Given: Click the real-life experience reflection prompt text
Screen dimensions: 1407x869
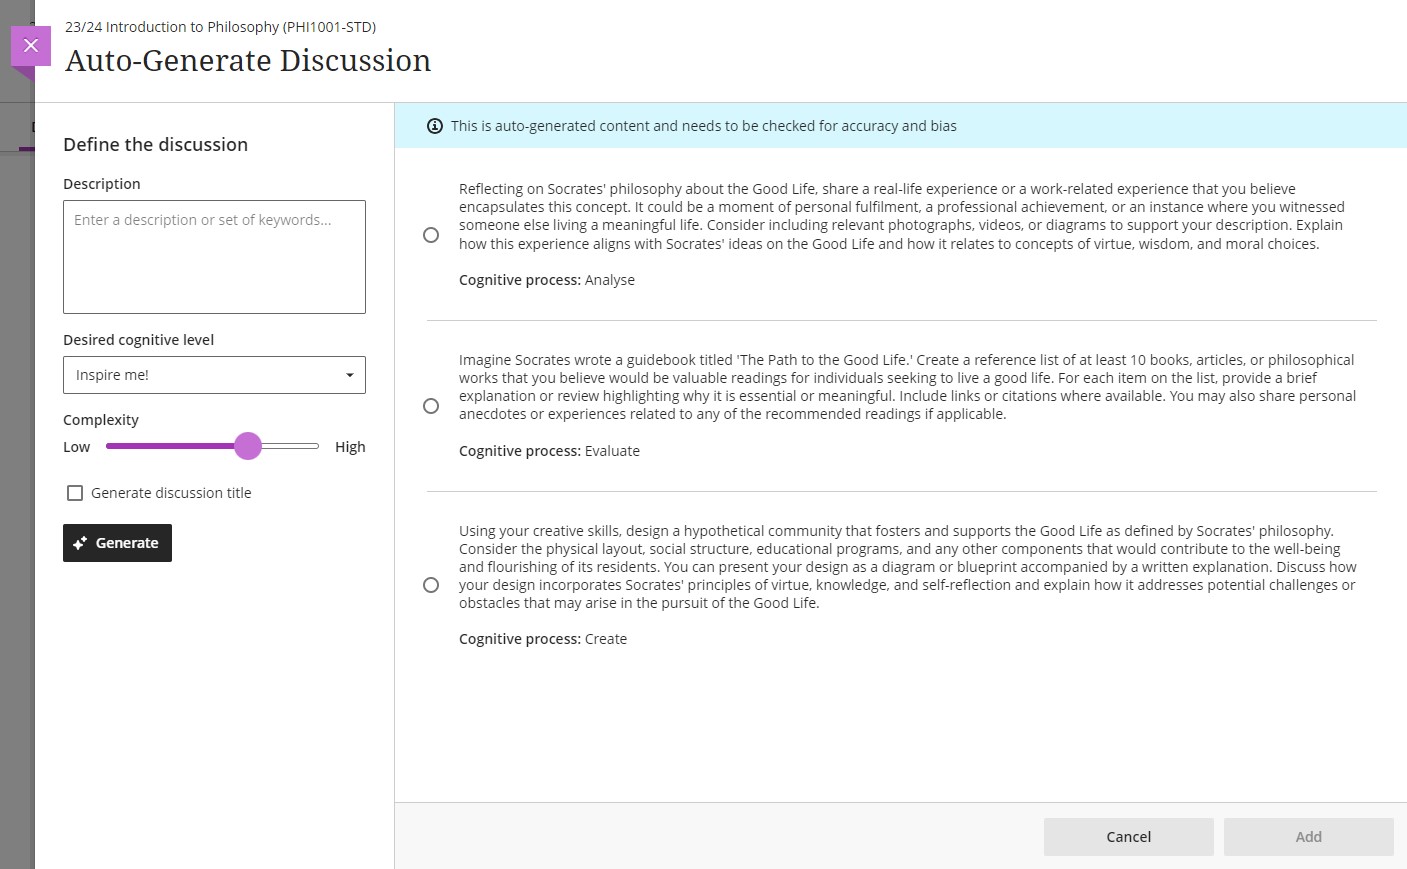Looking at the screenshot, I should click(900, 216).
